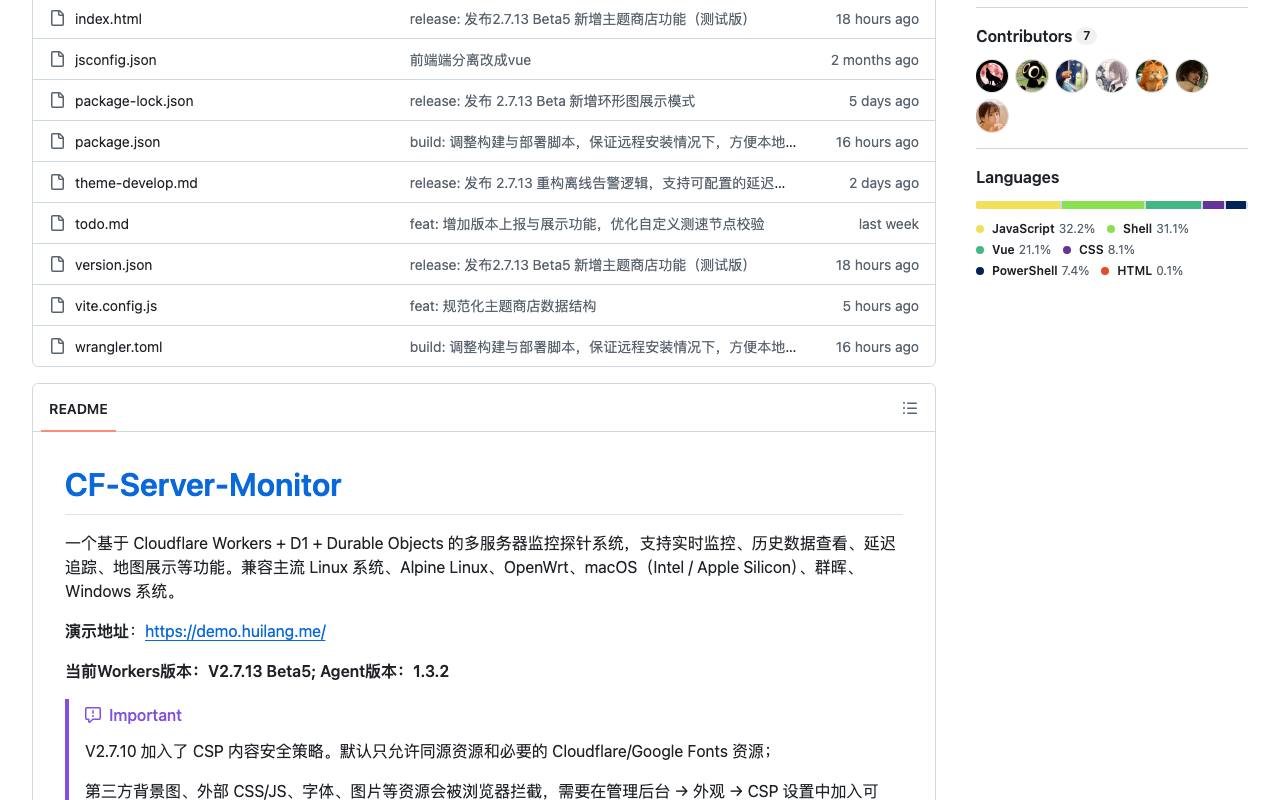
Task: Filter by CSS 8.1% language
Action: [x=1099, y=250]
